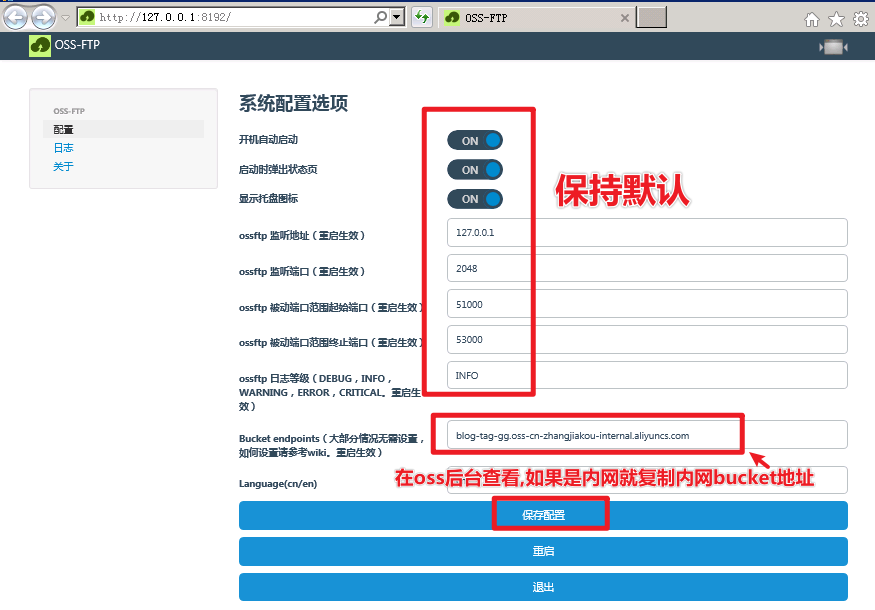Click the browser back arrow button
The width and height of the screenshot is (875, 610).
16,17
